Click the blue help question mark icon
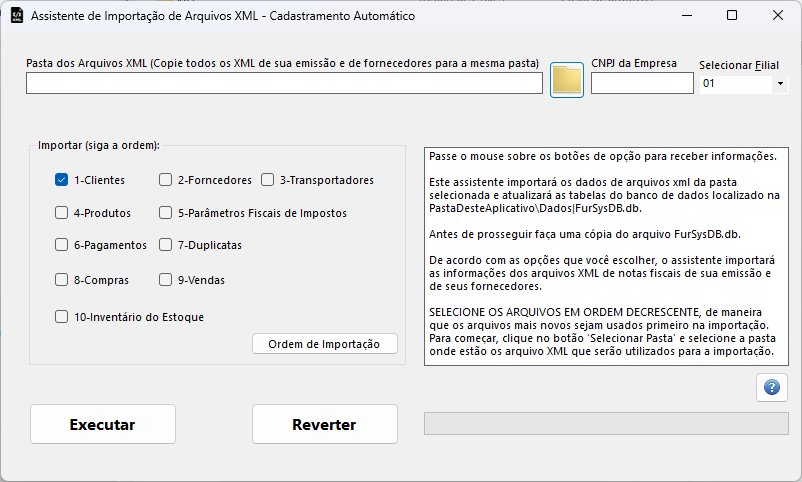The image size is (802, 482). click(x=771, y=387)
